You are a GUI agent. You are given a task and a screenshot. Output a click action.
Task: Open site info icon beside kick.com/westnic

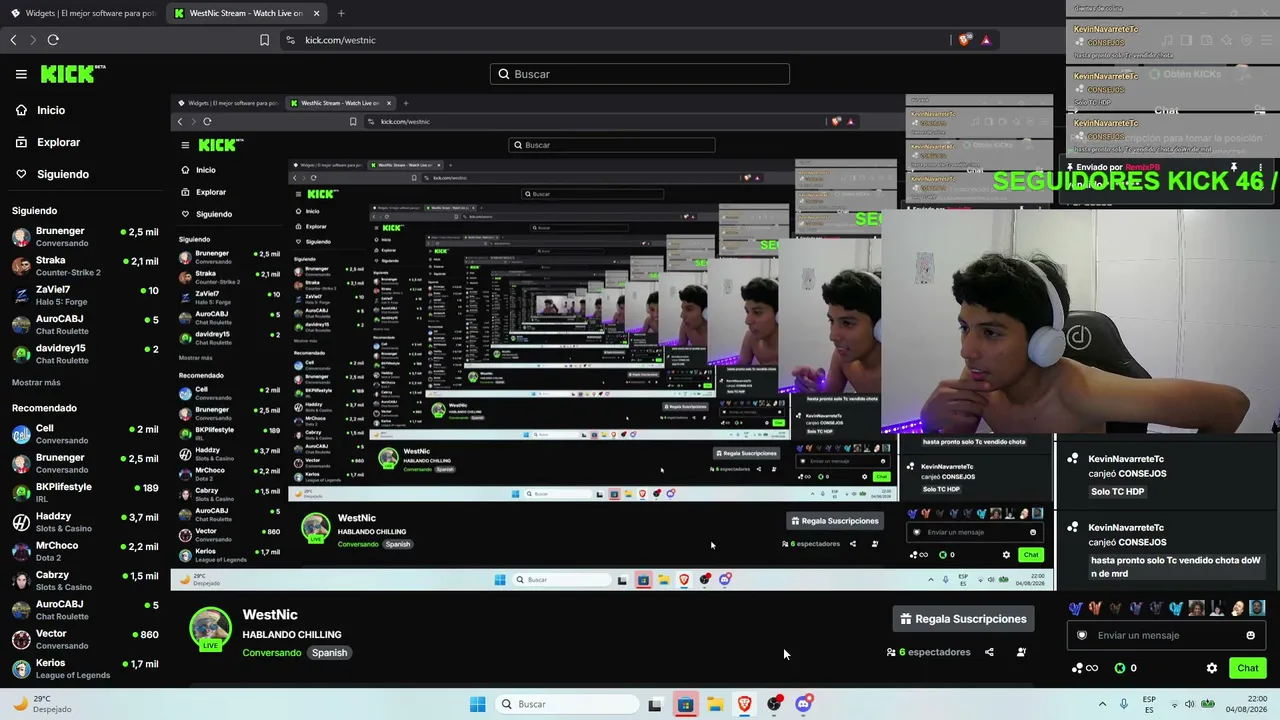(x=290, y=40)
